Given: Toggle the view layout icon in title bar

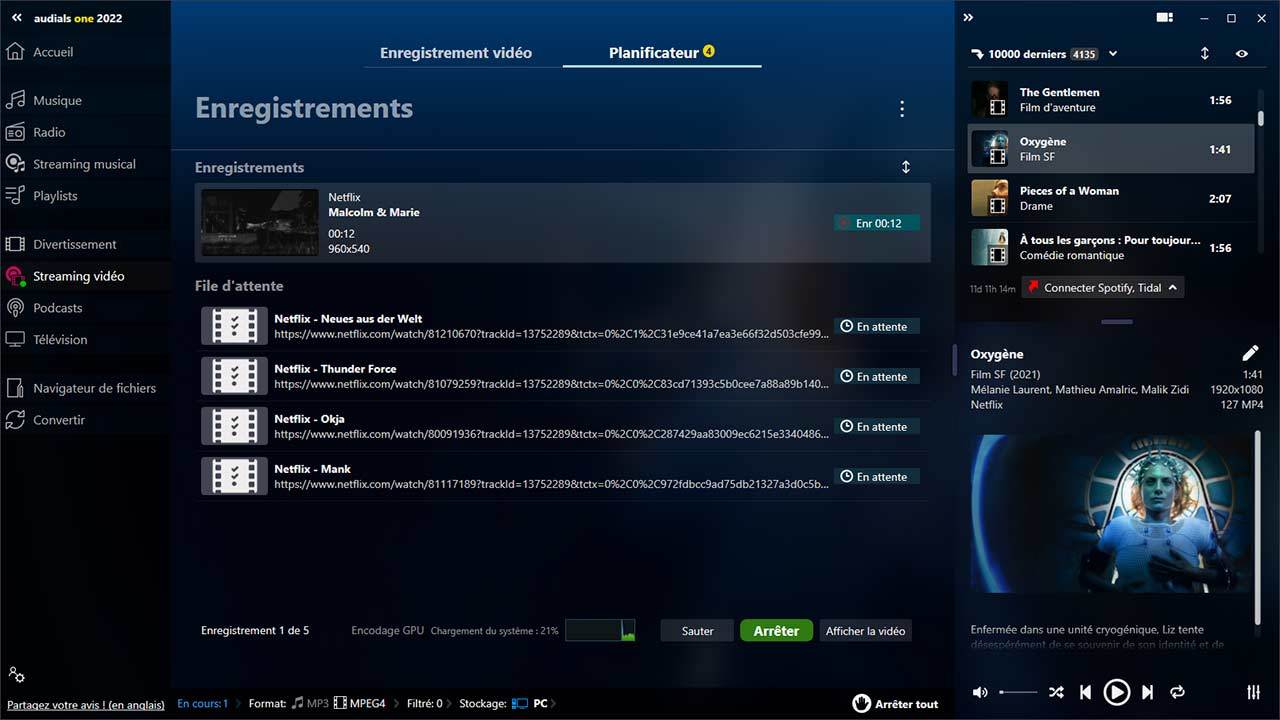Looking at the screenshot, I should click(x=1164, y=18).
